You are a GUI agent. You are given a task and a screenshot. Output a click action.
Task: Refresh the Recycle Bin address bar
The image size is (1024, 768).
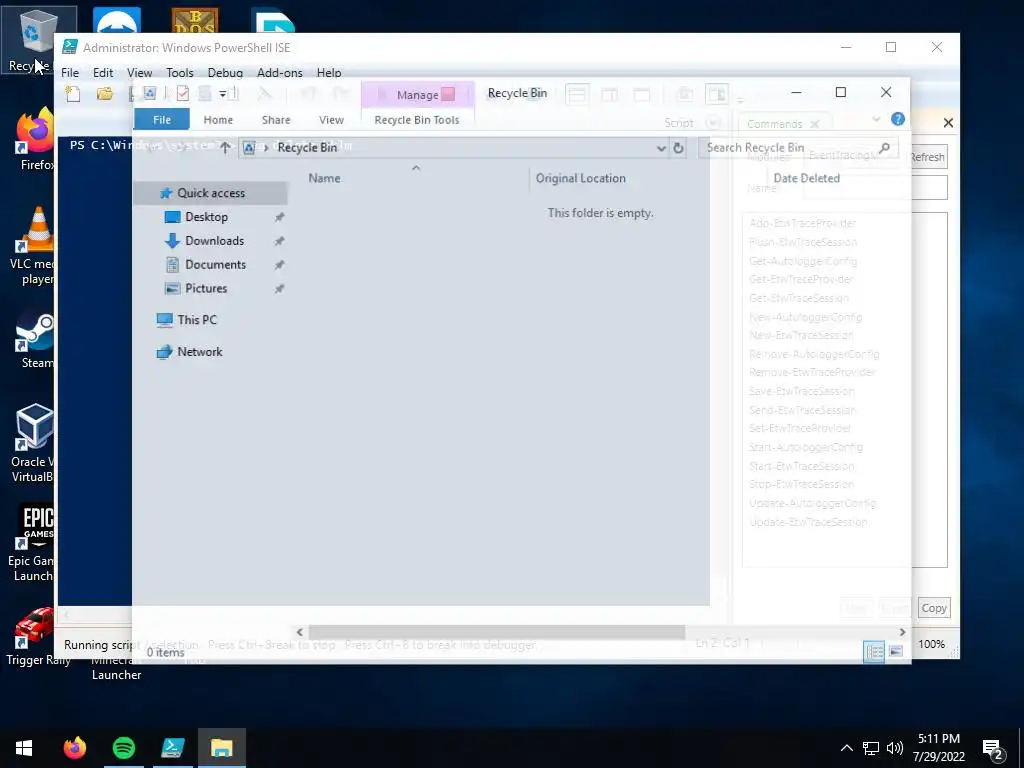[x=679, y=148]
